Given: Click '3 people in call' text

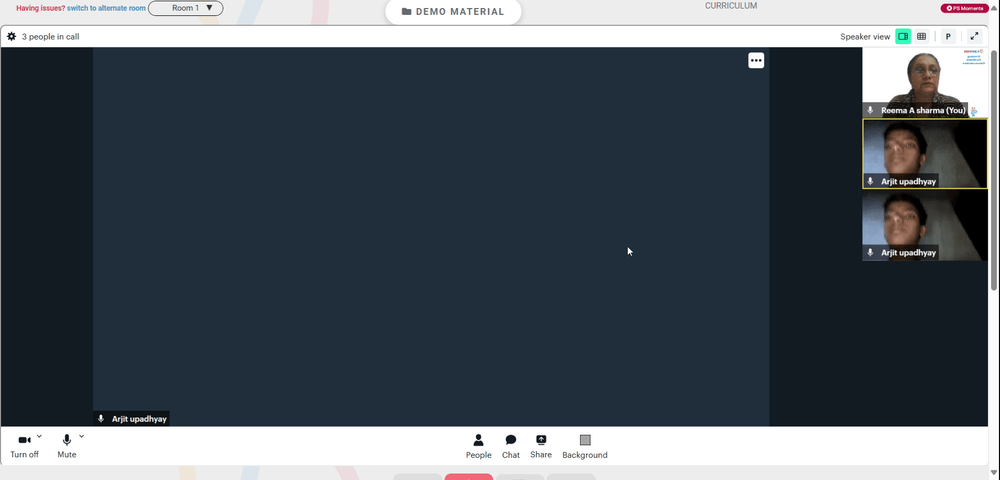Looking at the screenshot, I should pos(50,36).
